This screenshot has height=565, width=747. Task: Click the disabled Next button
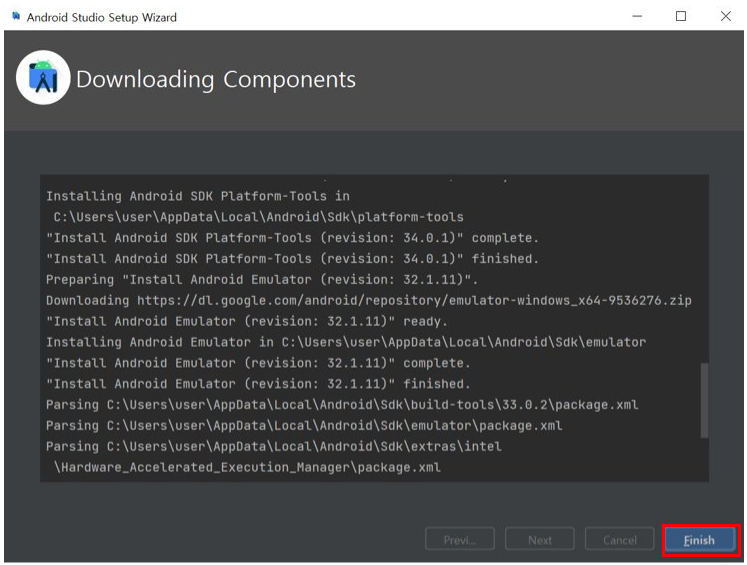click(539, 539)
